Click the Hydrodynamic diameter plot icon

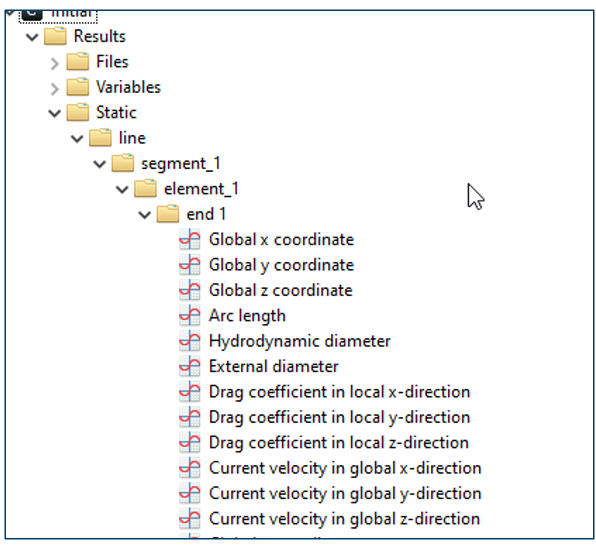click(190, 341)
